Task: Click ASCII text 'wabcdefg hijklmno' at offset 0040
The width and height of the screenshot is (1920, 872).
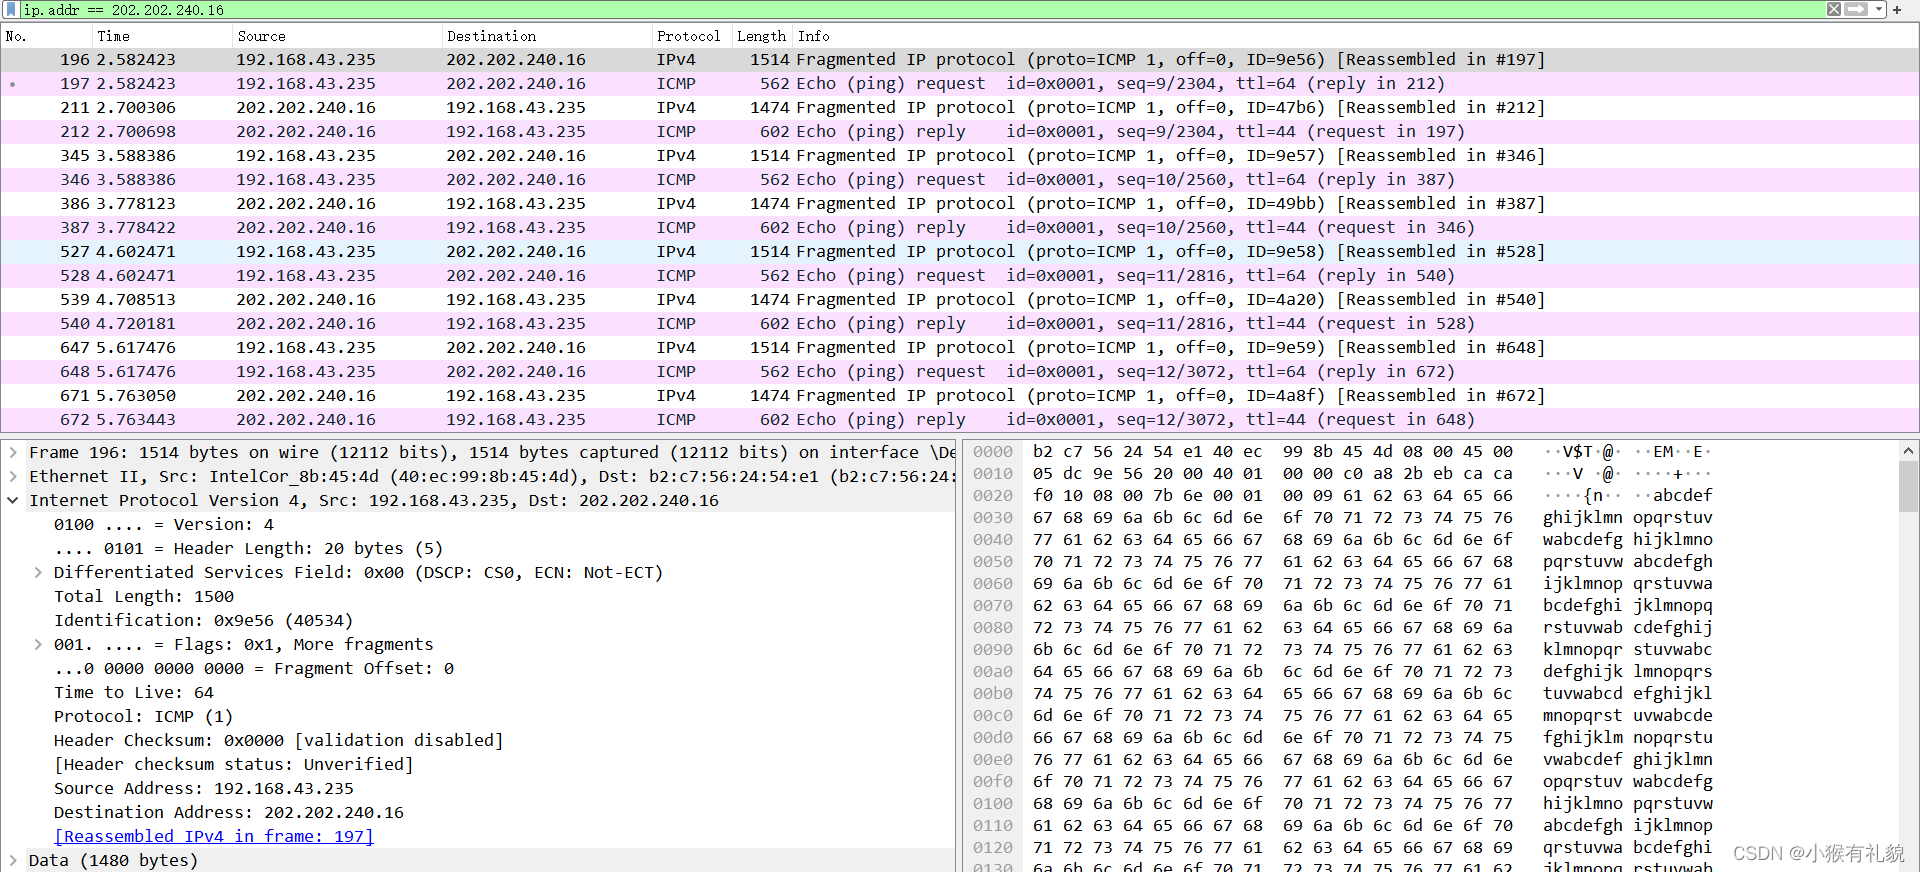Action: (x=1627, y=540)
